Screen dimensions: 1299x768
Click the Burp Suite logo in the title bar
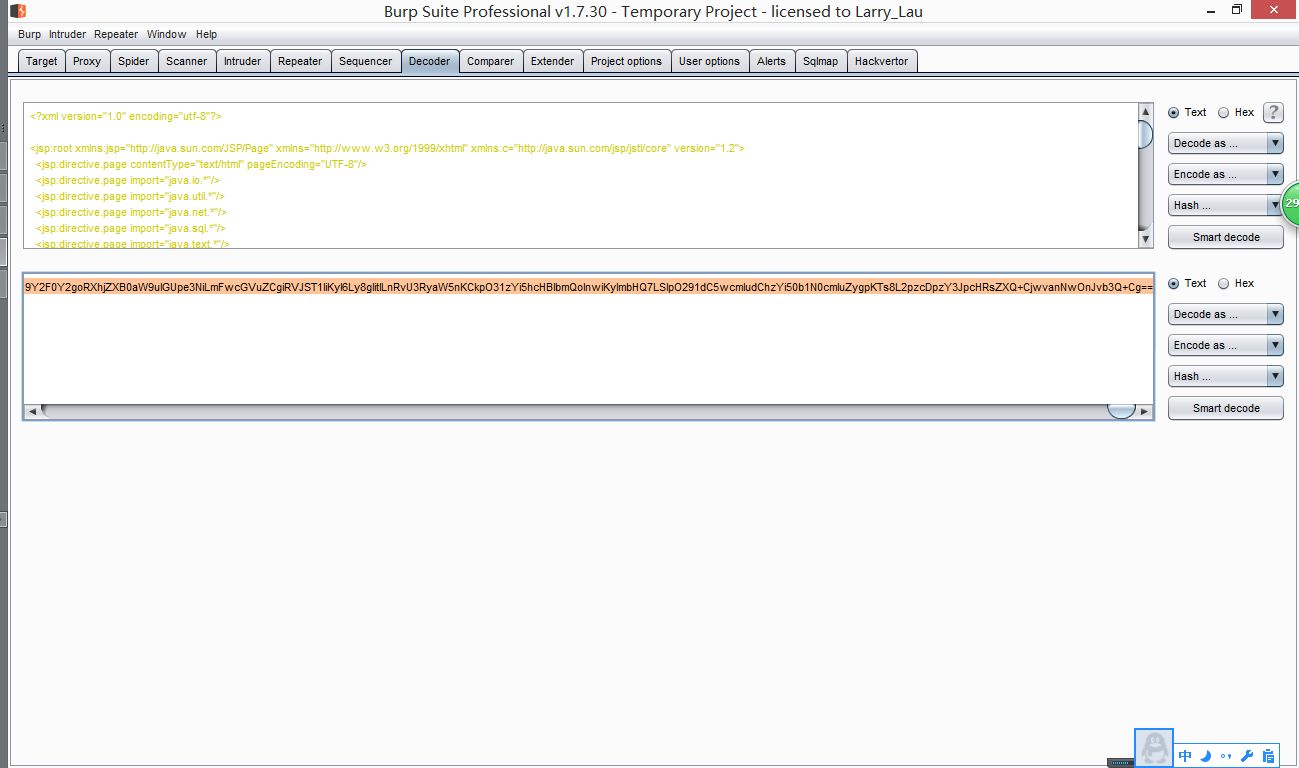click(x=17, y=10)
